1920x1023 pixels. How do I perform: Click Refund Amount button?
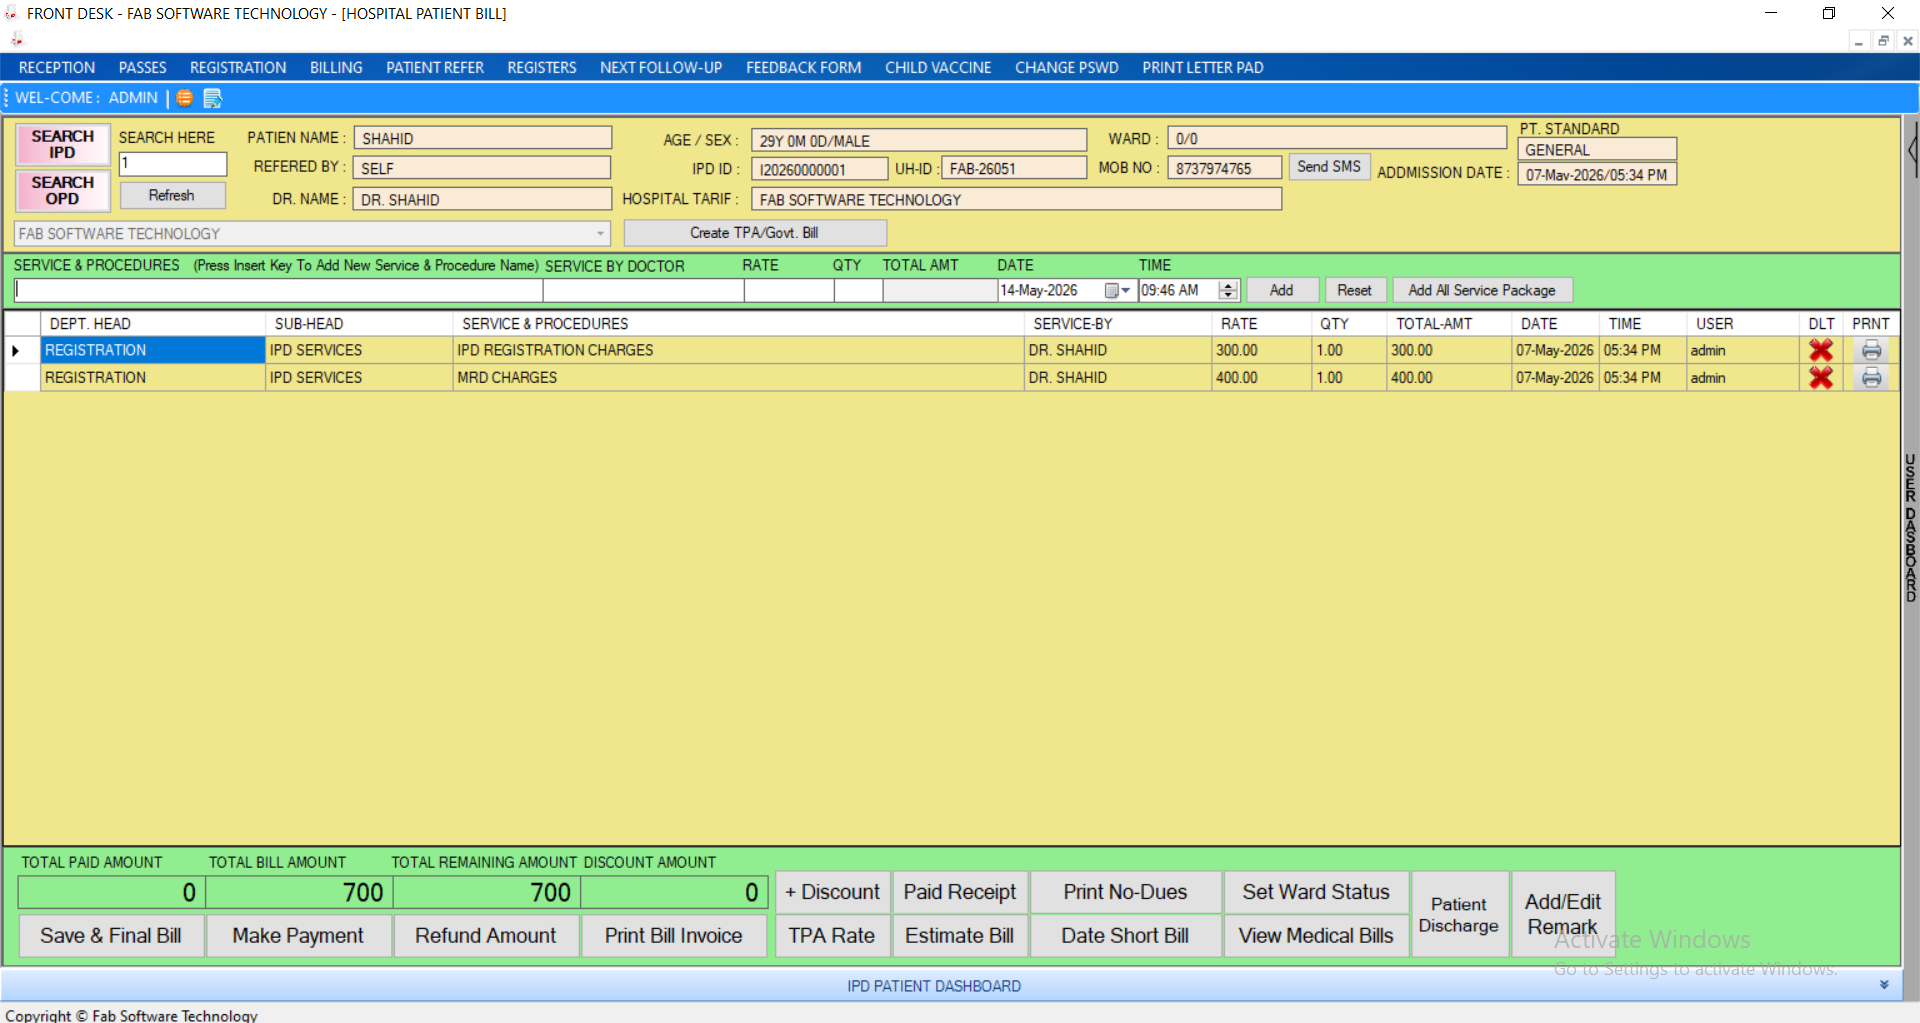(486, 936)
